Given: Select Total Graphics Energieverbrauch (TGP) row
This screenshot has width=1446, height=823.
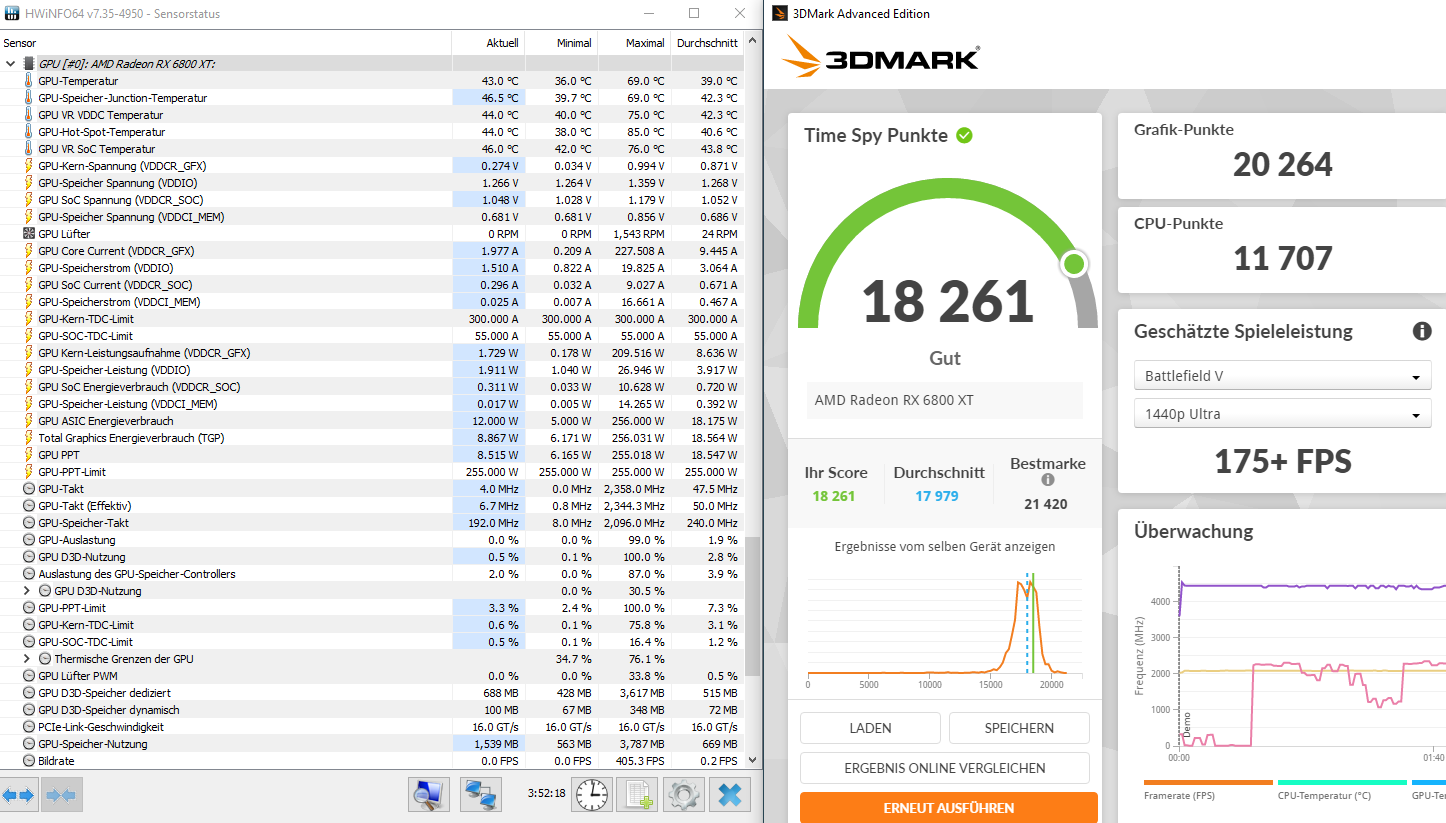Looking at the screenshot, I should click(372, 438).
